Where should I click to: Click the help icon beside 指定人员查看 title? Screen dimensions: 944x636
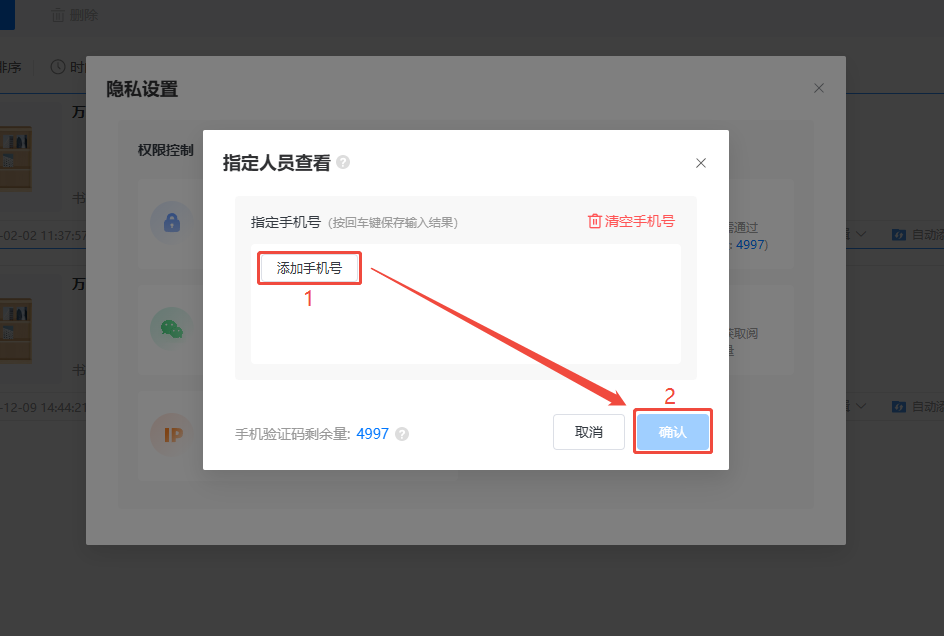pyautogui.click(x=343, y=163)
